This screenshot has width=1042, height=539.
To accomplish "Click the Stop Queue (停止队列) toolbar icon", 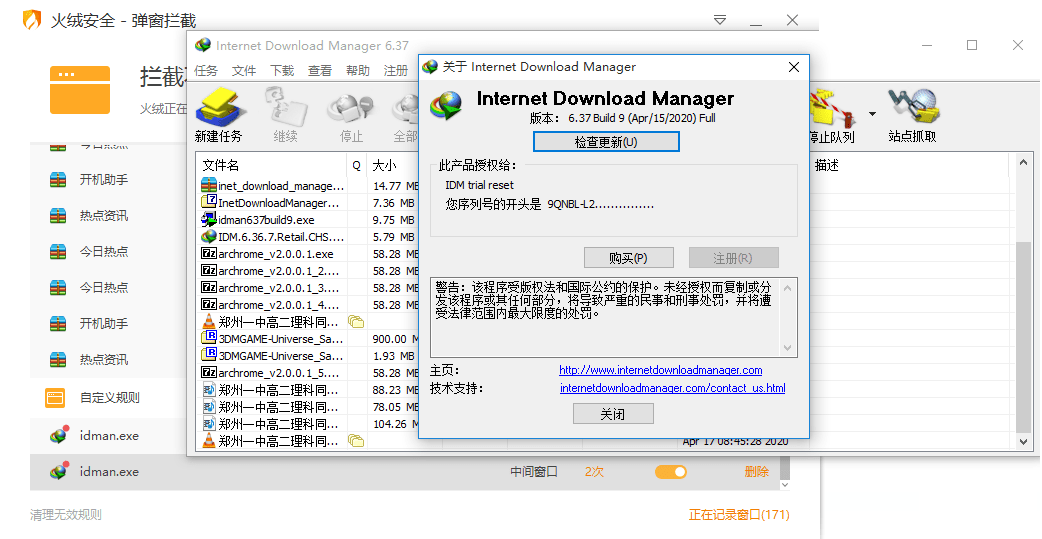I will coord(833,116).
